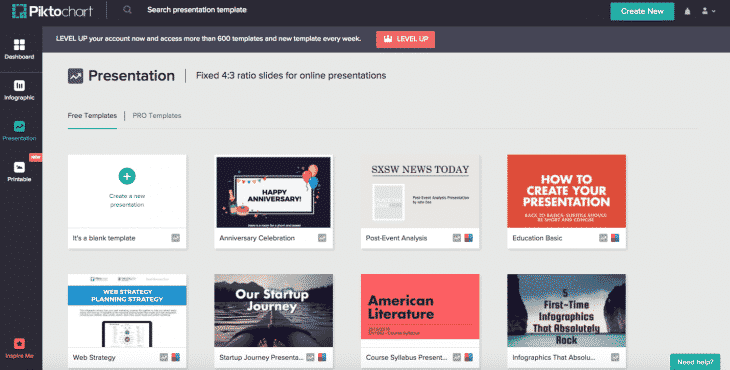Open Printable section in sidebar
730x370 pixels.
pos(19,172)
